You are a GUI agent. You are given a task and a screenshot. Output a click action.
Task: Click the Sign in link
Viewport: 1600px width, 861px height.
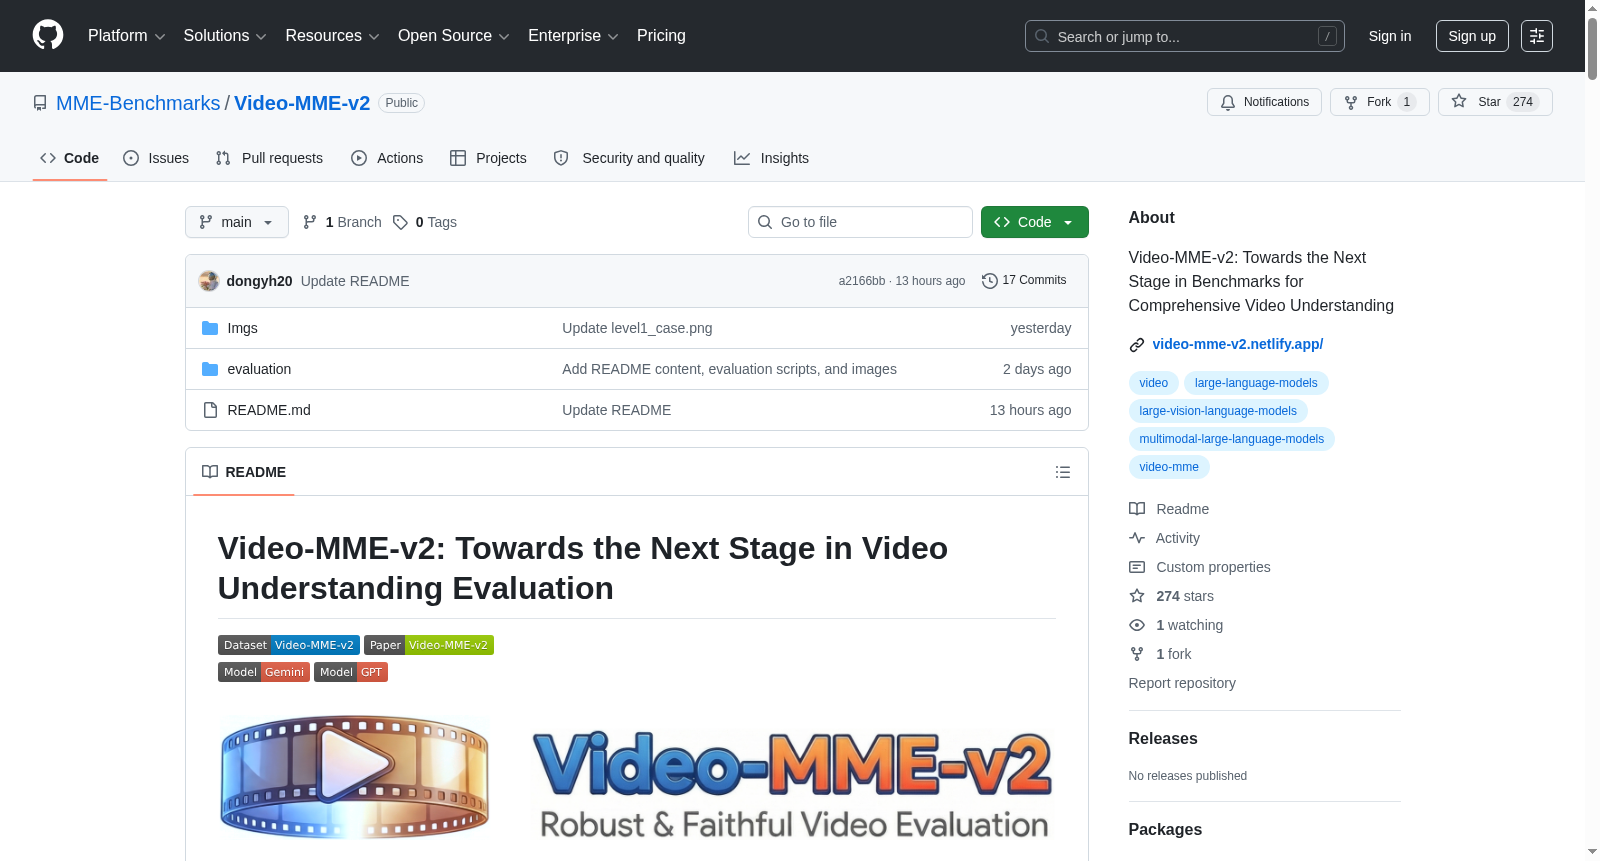(1390, 36)
